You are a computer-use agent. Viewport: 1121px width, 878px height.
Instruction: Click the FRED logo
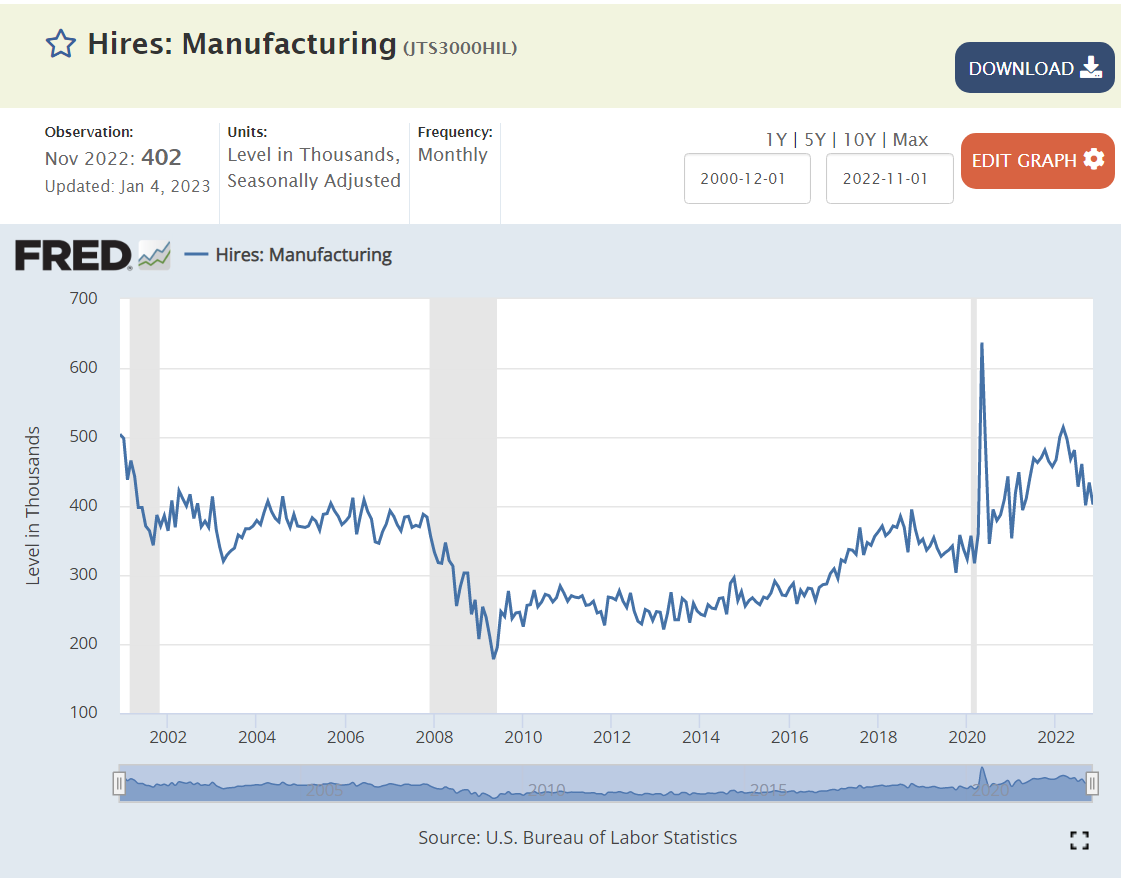[73, 255]
